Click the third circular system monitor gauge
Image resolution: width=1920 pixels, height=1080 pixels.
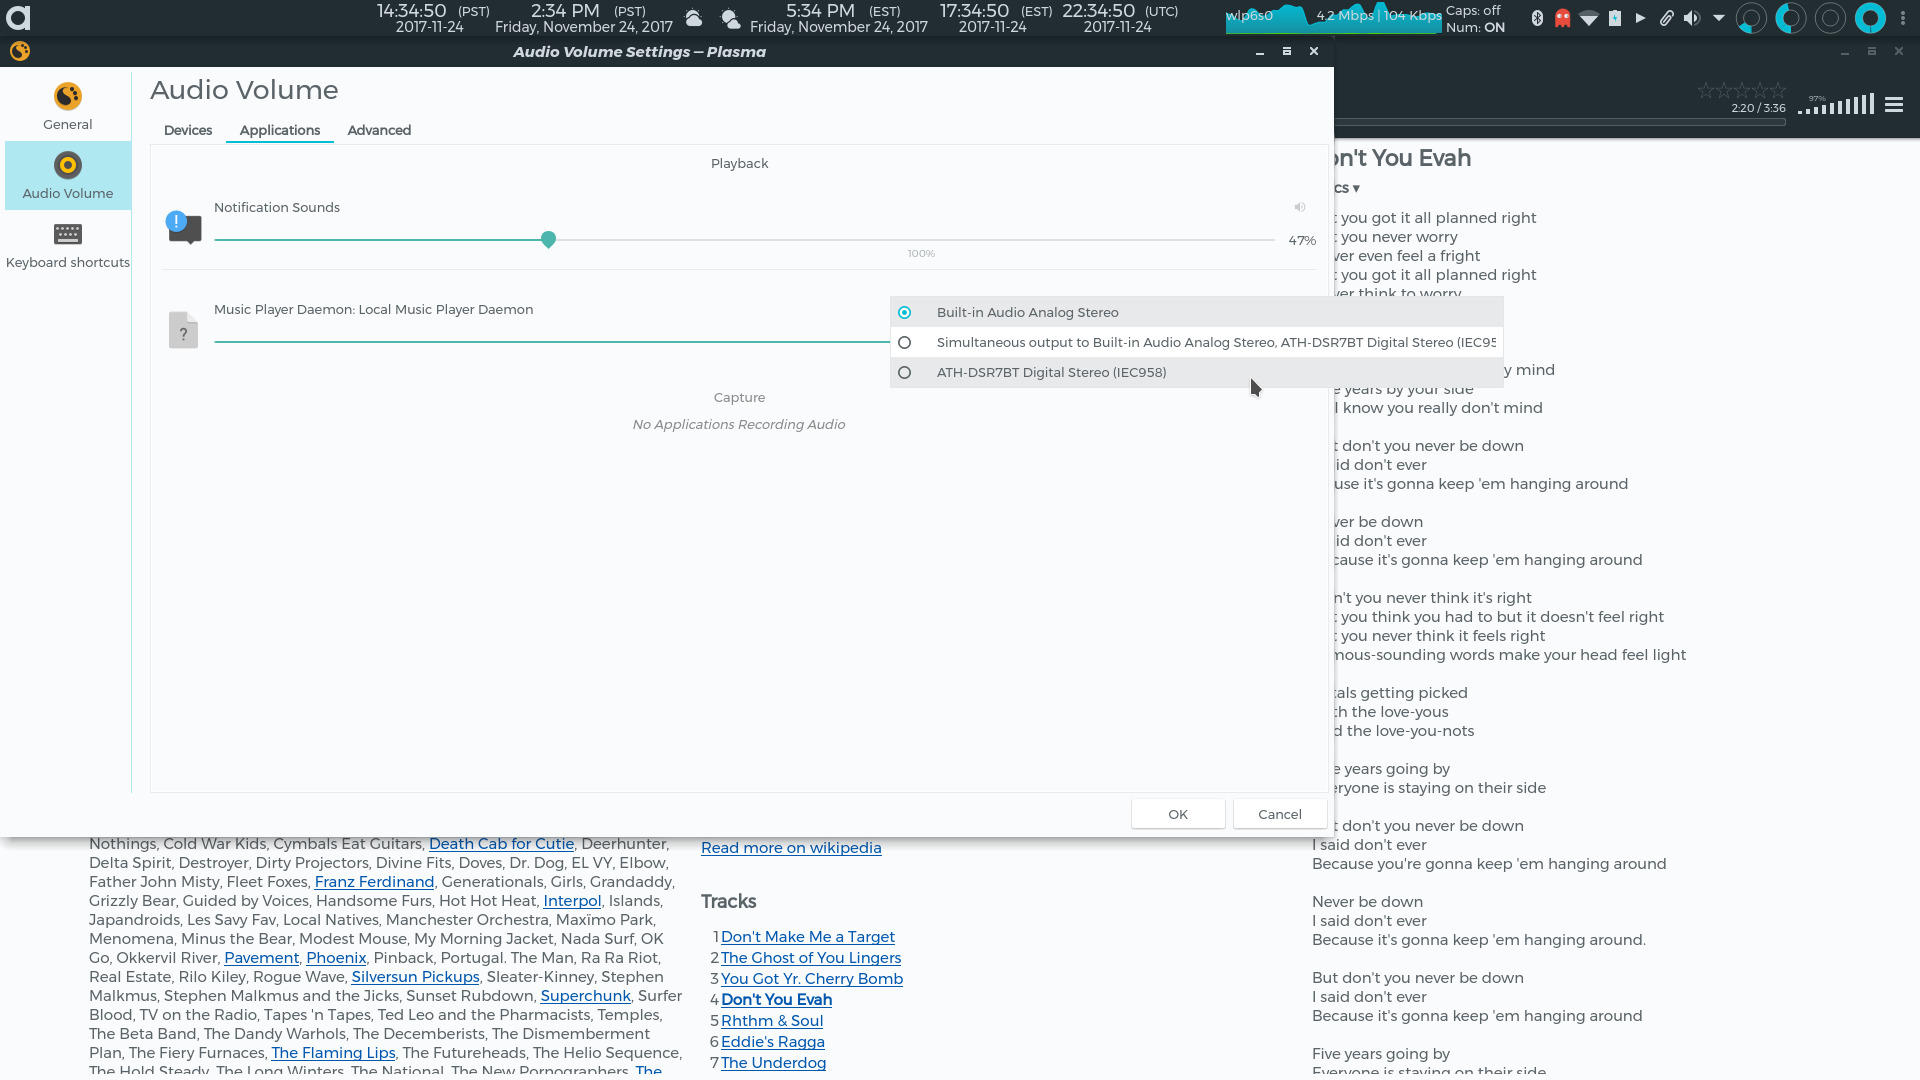coord(1830,18)
